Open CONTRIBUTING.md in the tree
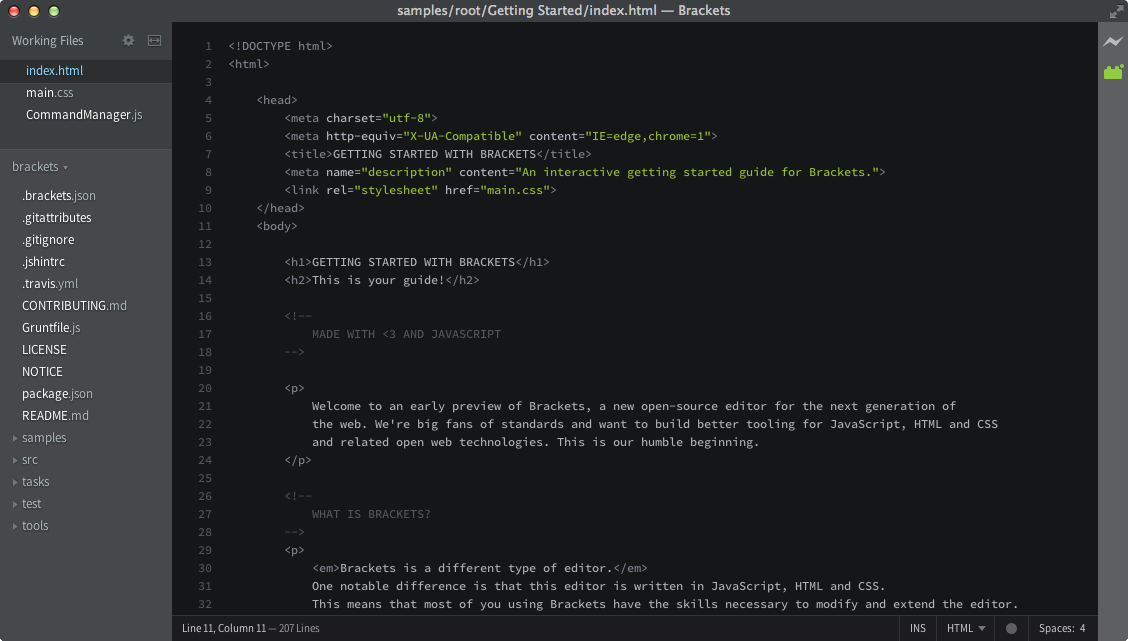The height and width of the screenshot is (641, 1128). 74,306
